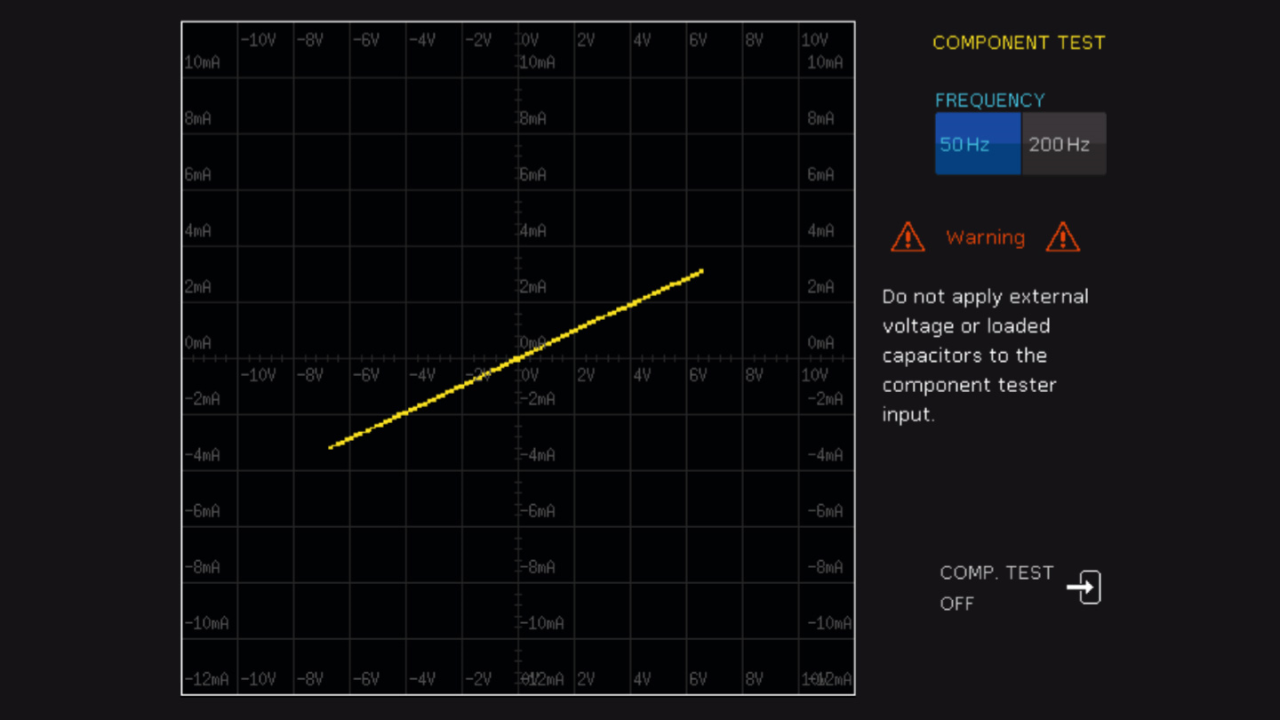
Task: Click the -12mA label in graph's bottom-left corner
Action: [206, 679]
